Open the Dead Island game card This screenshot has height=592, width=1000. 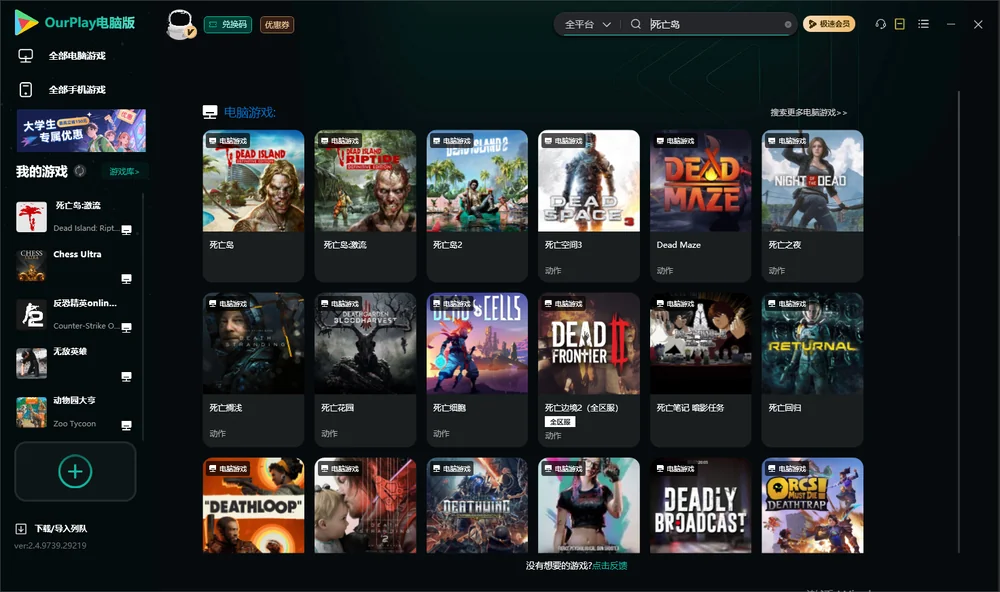254,205
